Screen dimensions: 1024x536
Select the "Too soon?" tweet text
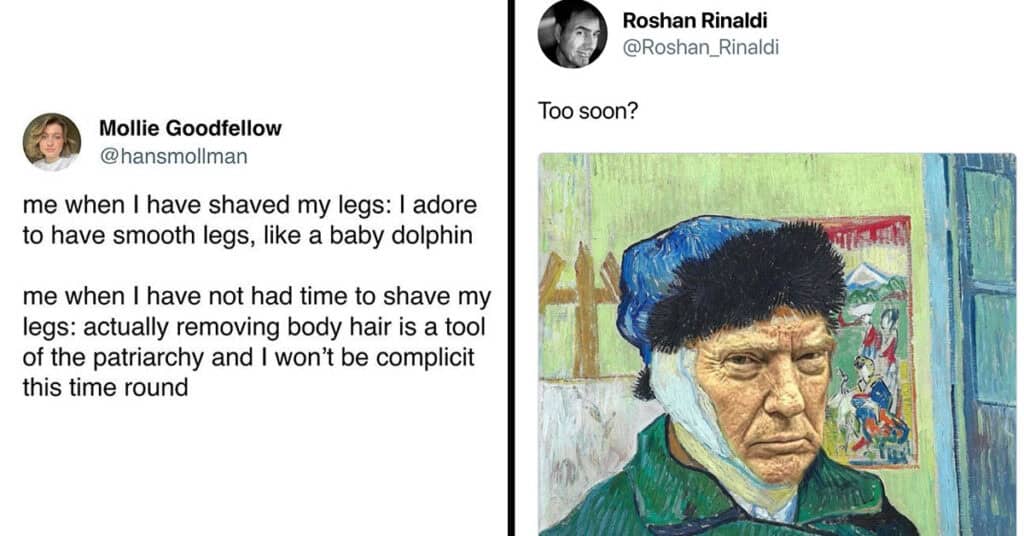coord(588,111)
